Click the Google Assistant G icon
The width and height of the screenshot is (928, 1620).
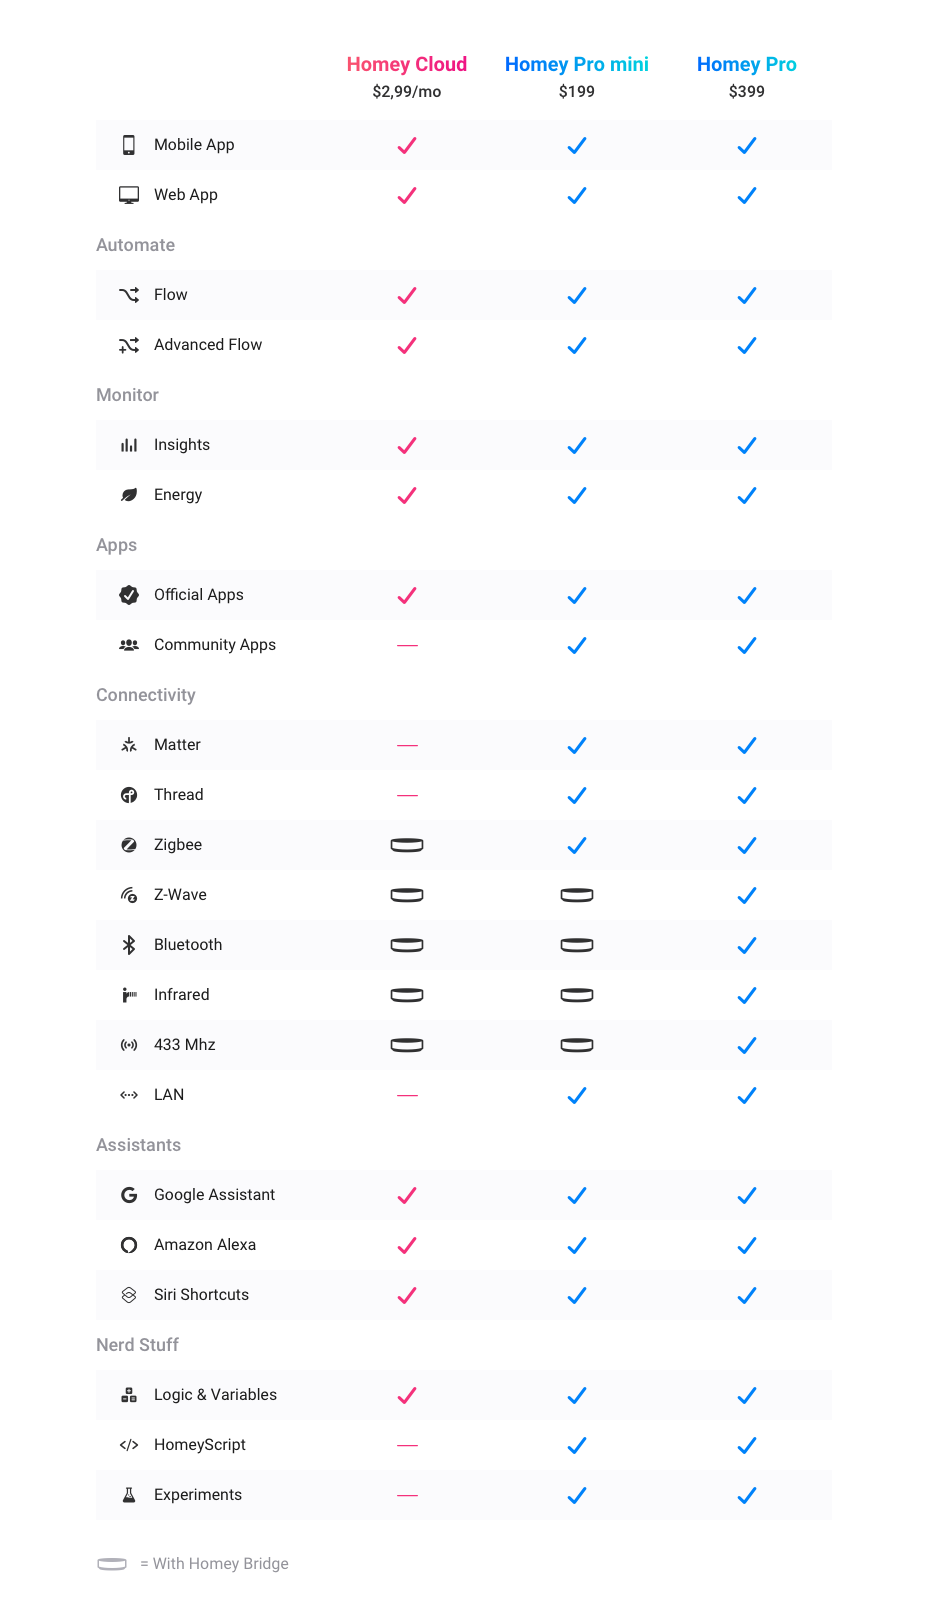129,1195
